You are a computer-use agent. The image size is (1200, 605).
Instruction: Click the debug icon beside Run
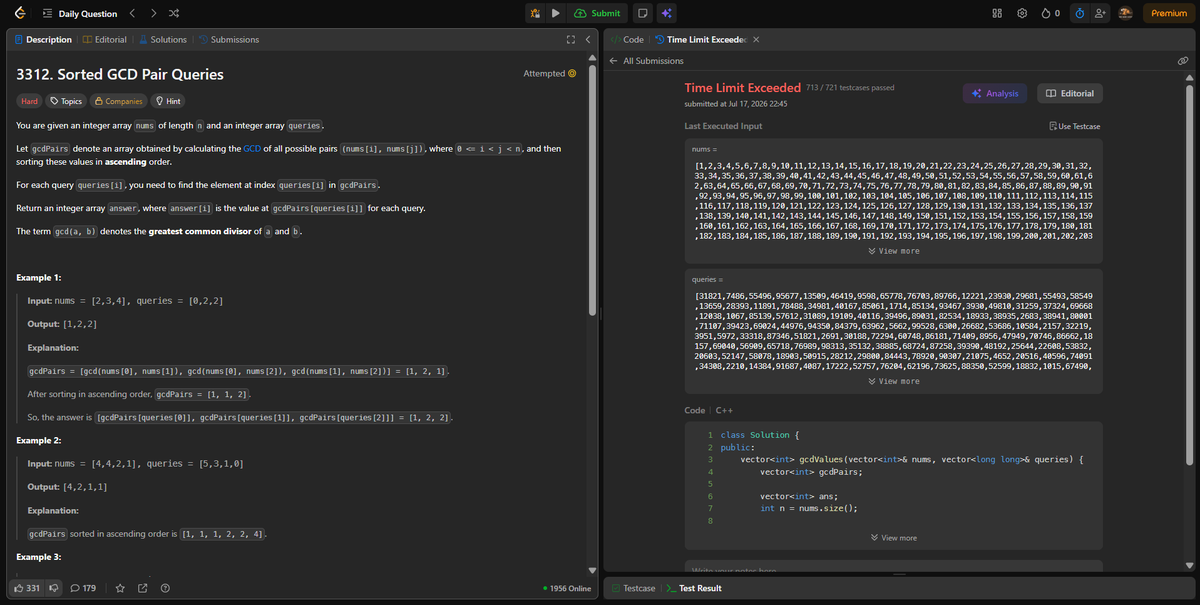pos(535,13)
